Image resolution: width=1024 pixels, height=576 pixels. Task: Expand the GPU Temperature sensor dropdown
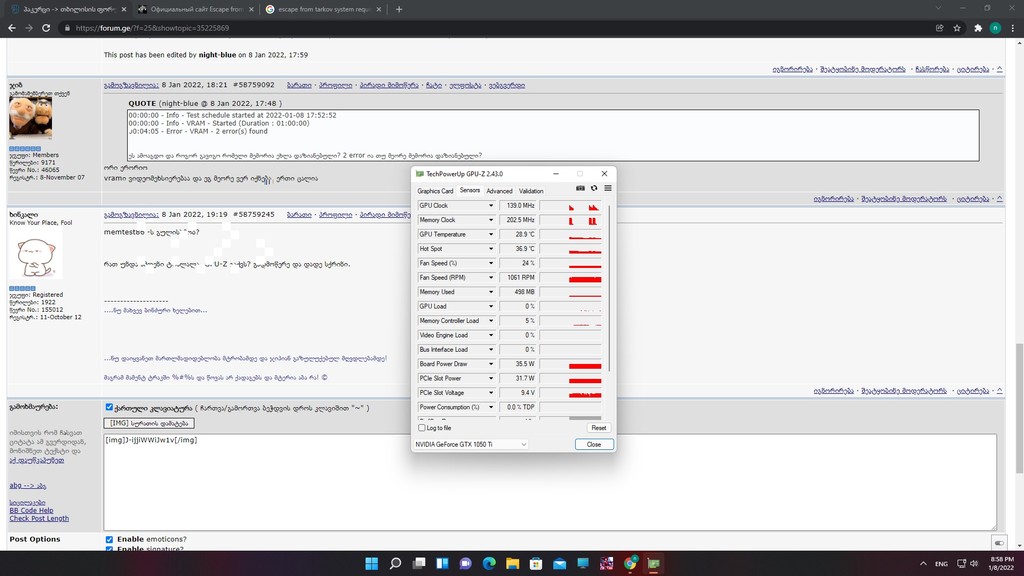pos(490,234)
